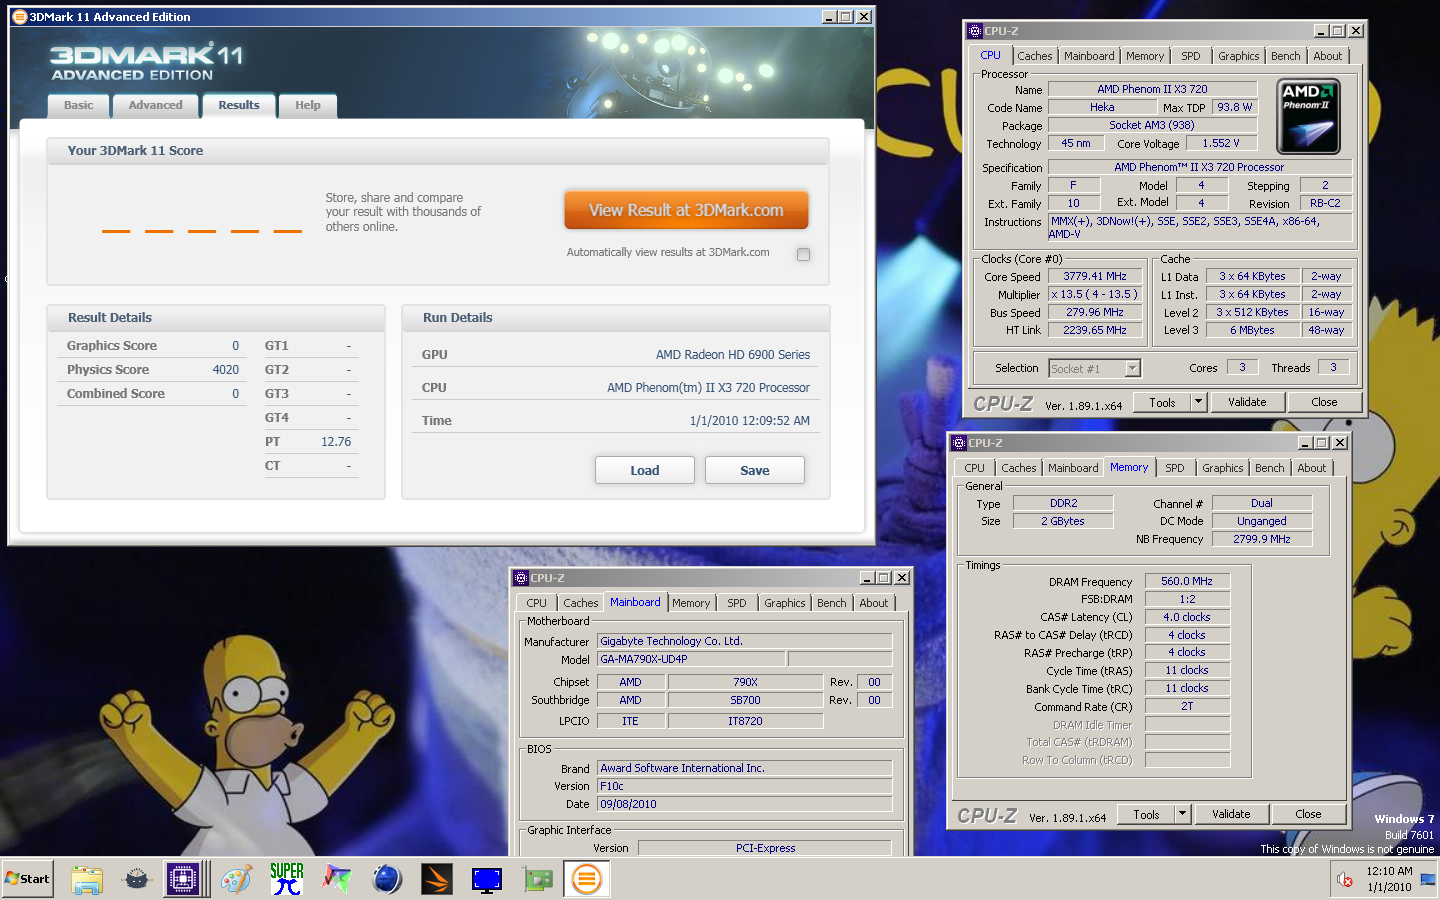This screenshot has height=900, width=1440.
Task: Click View Result at 3DMark.com button
Action: click(x=686, y=210)
